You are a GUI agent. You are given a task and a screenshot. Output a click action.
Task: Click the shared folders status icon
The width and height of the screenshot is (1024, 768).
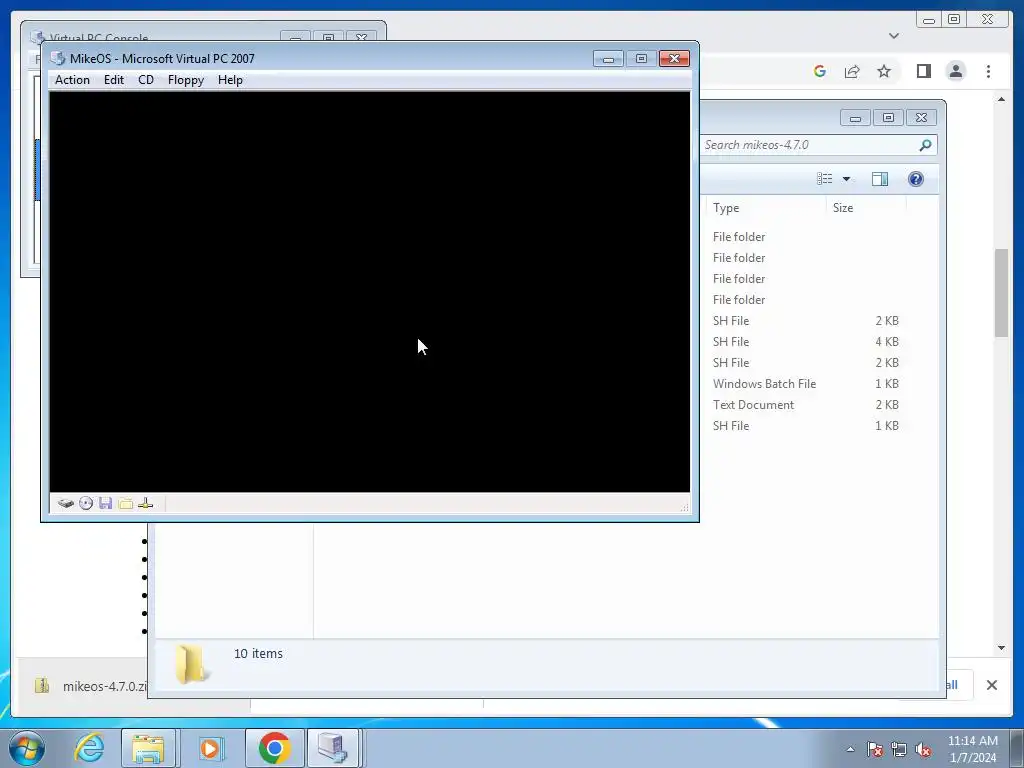tap(125, 504)
